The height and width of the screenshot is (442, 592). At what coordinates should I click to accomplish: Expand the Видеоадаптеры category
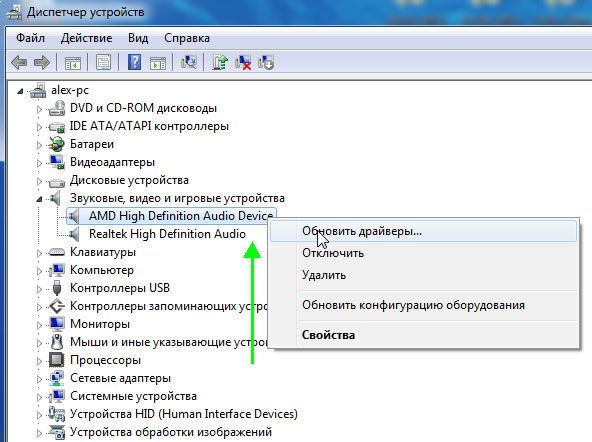39,163
